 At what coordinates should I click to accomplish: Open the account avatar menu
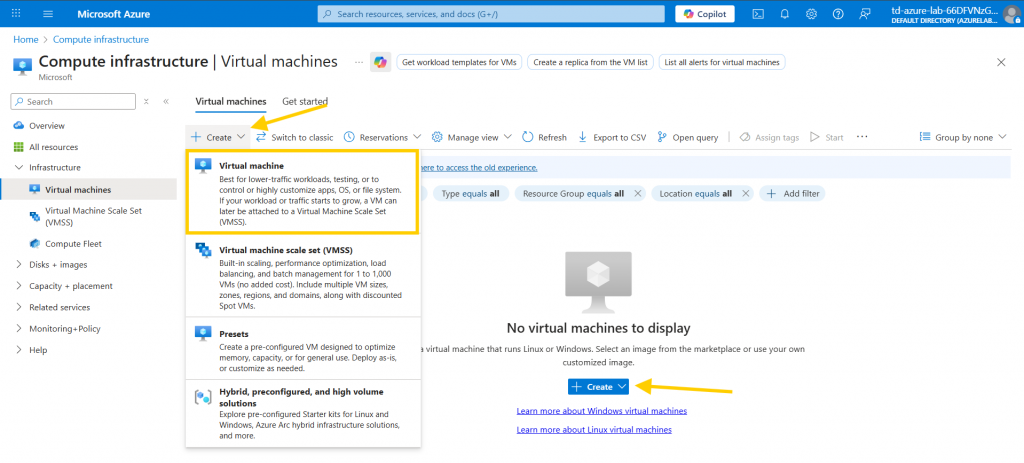[1011, 14]
